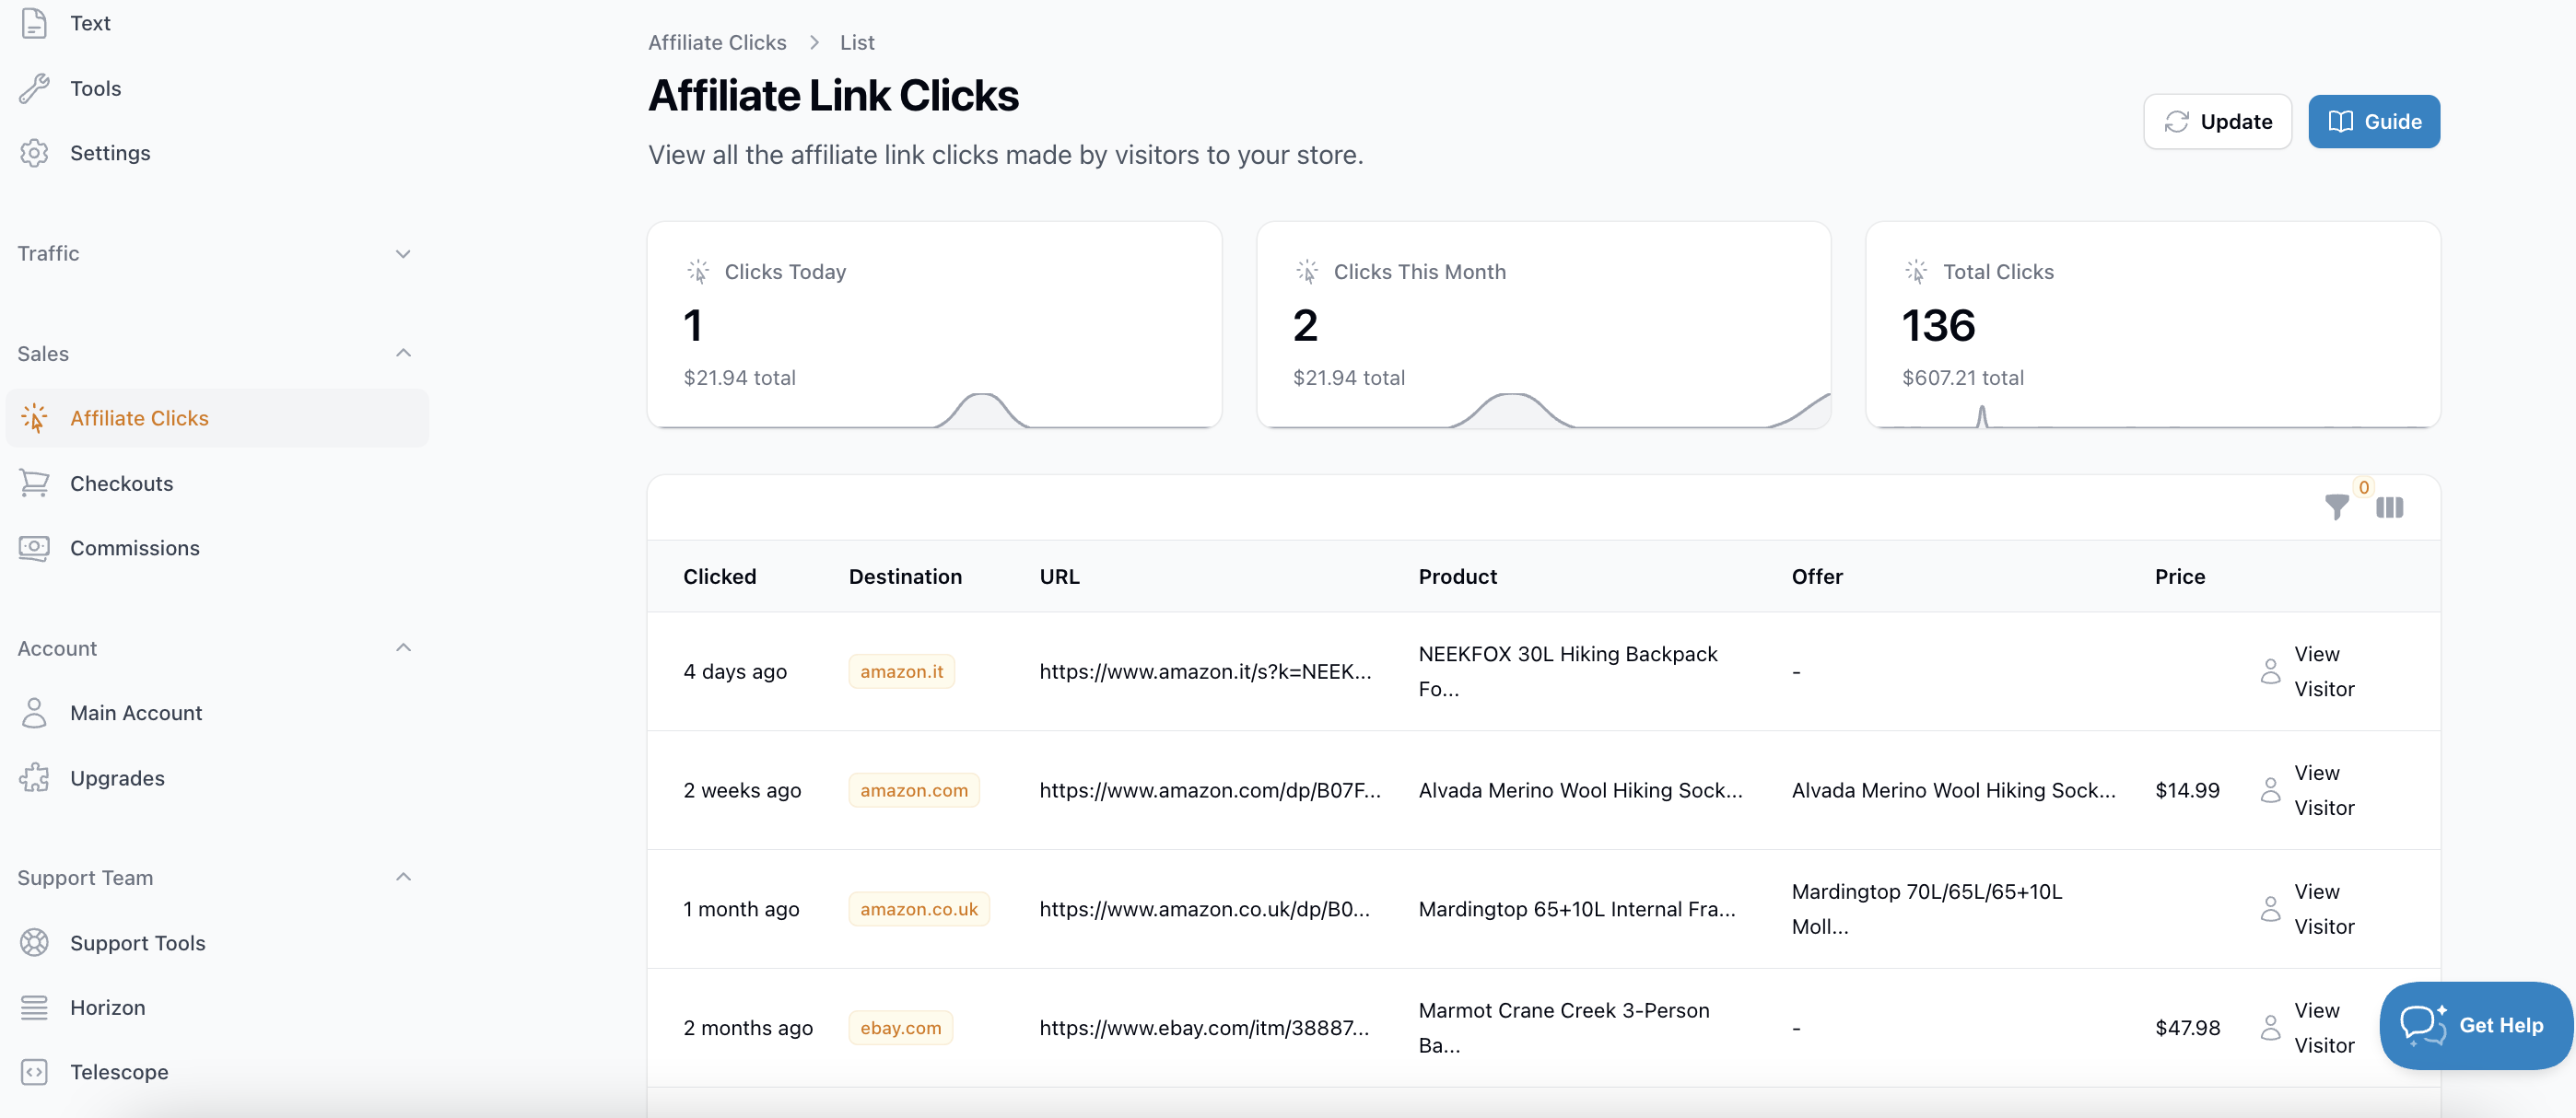Expand the Traffic sidebar section
Image resolution: width=2576 pixels, height=1118 pixels.
pyautogui.click(x=403, y=253)
